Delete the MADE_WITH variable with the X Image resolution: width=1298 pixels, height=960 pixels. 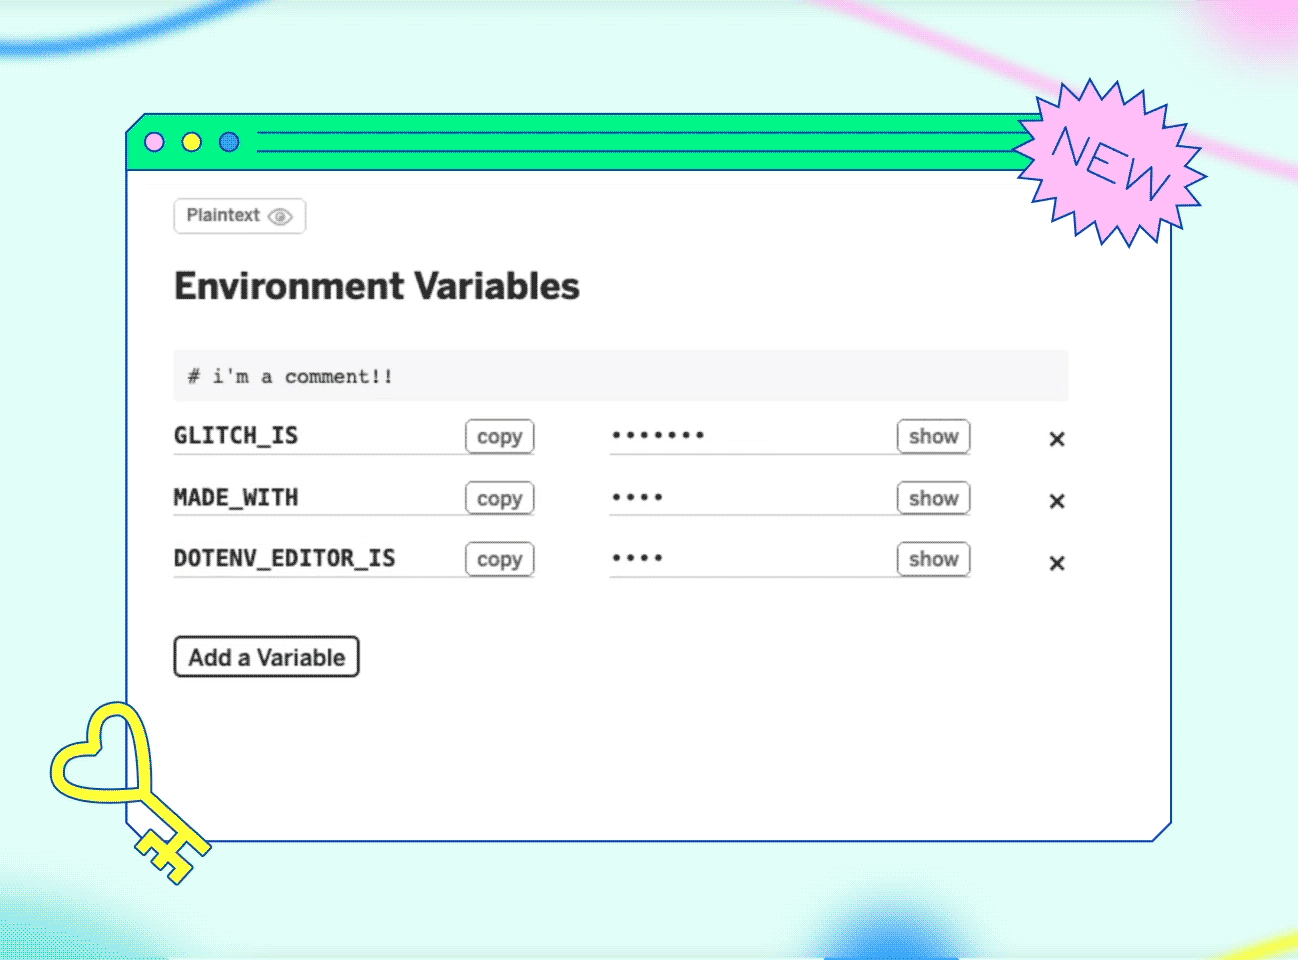1057,501
